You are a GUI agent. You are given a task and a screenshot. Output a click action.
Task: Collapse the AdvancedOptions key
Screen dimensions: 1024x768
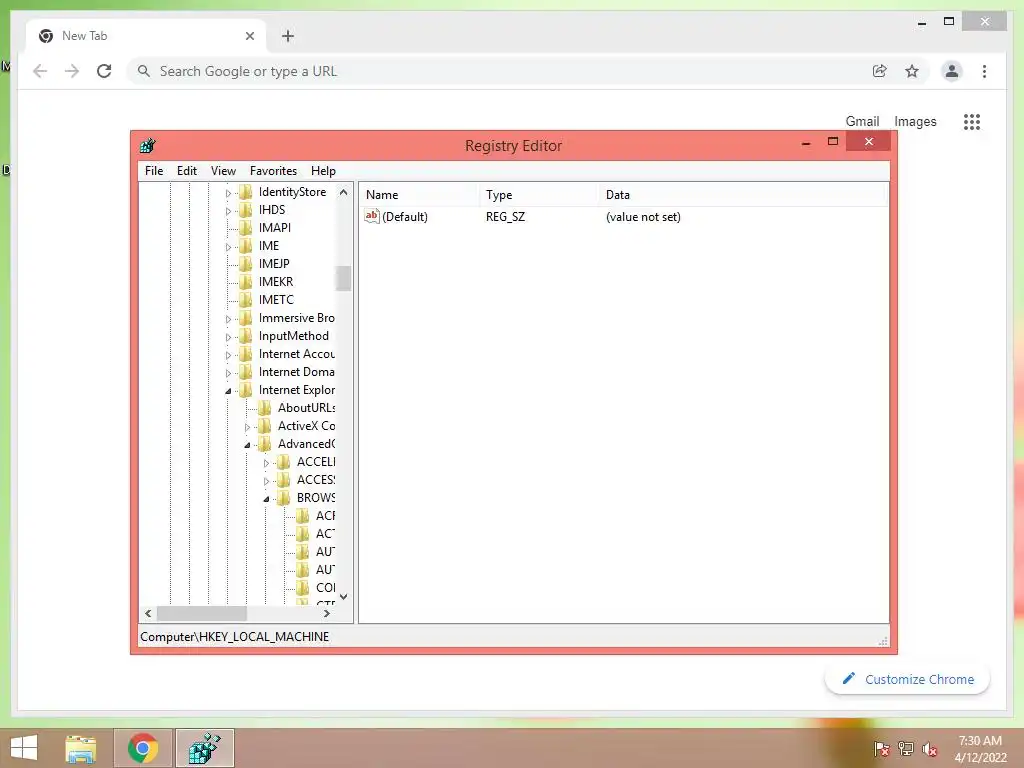pyautogui.click(x=247, y=445)
